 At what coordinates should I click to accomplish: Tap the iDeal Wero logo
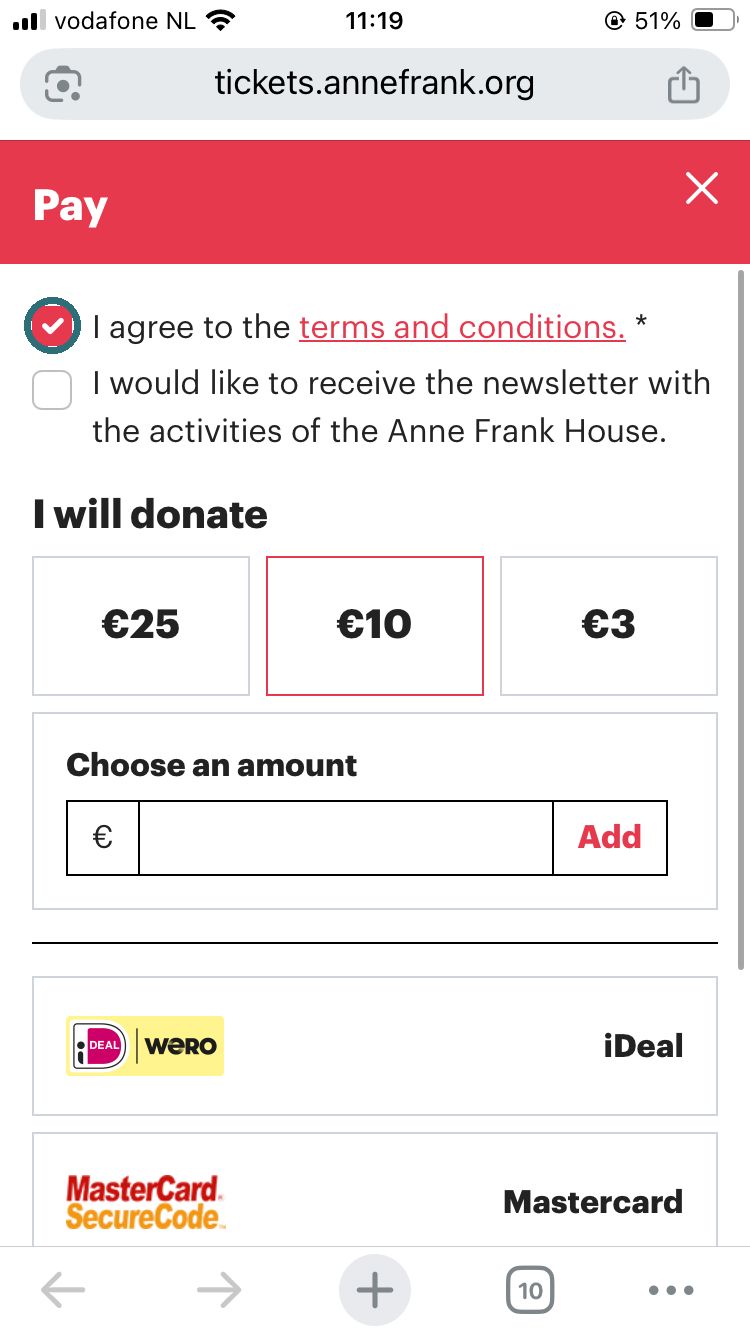coord(145,1046)
